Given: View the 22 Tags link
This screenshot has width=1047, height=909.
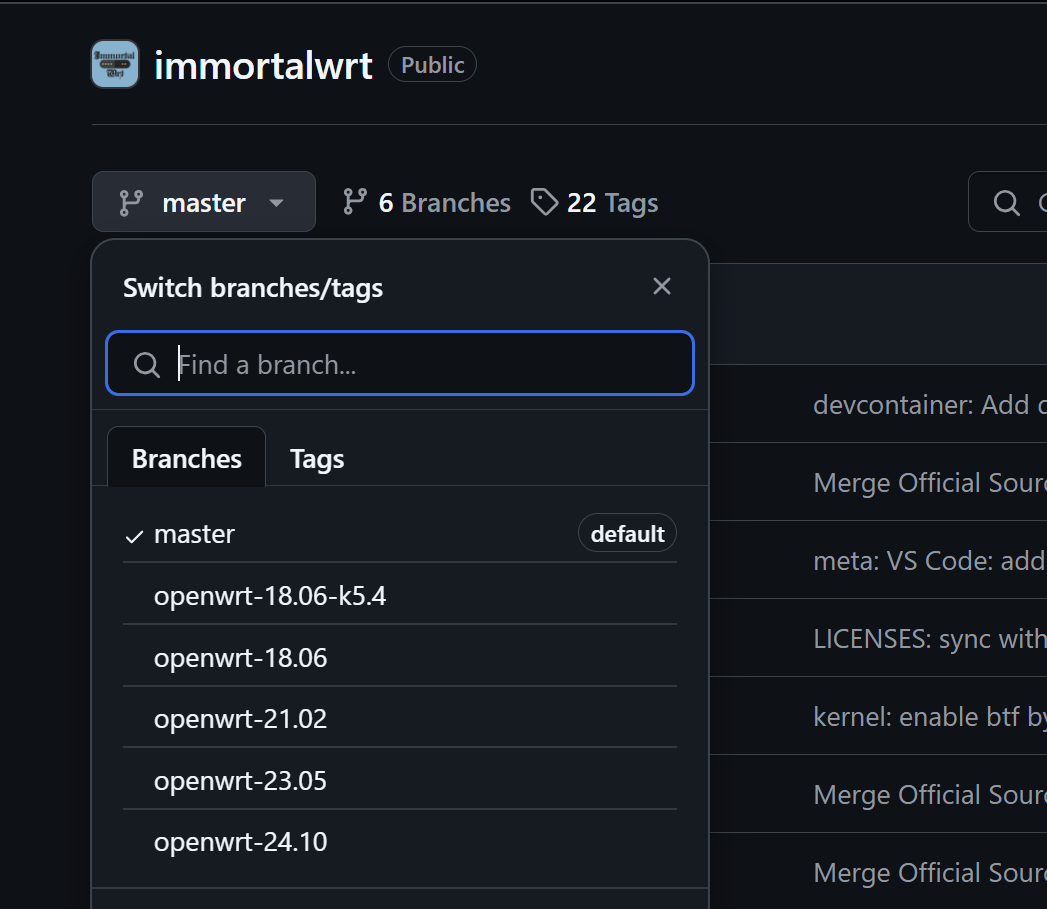Looking at the screenshot, I should tap(594, 202).
